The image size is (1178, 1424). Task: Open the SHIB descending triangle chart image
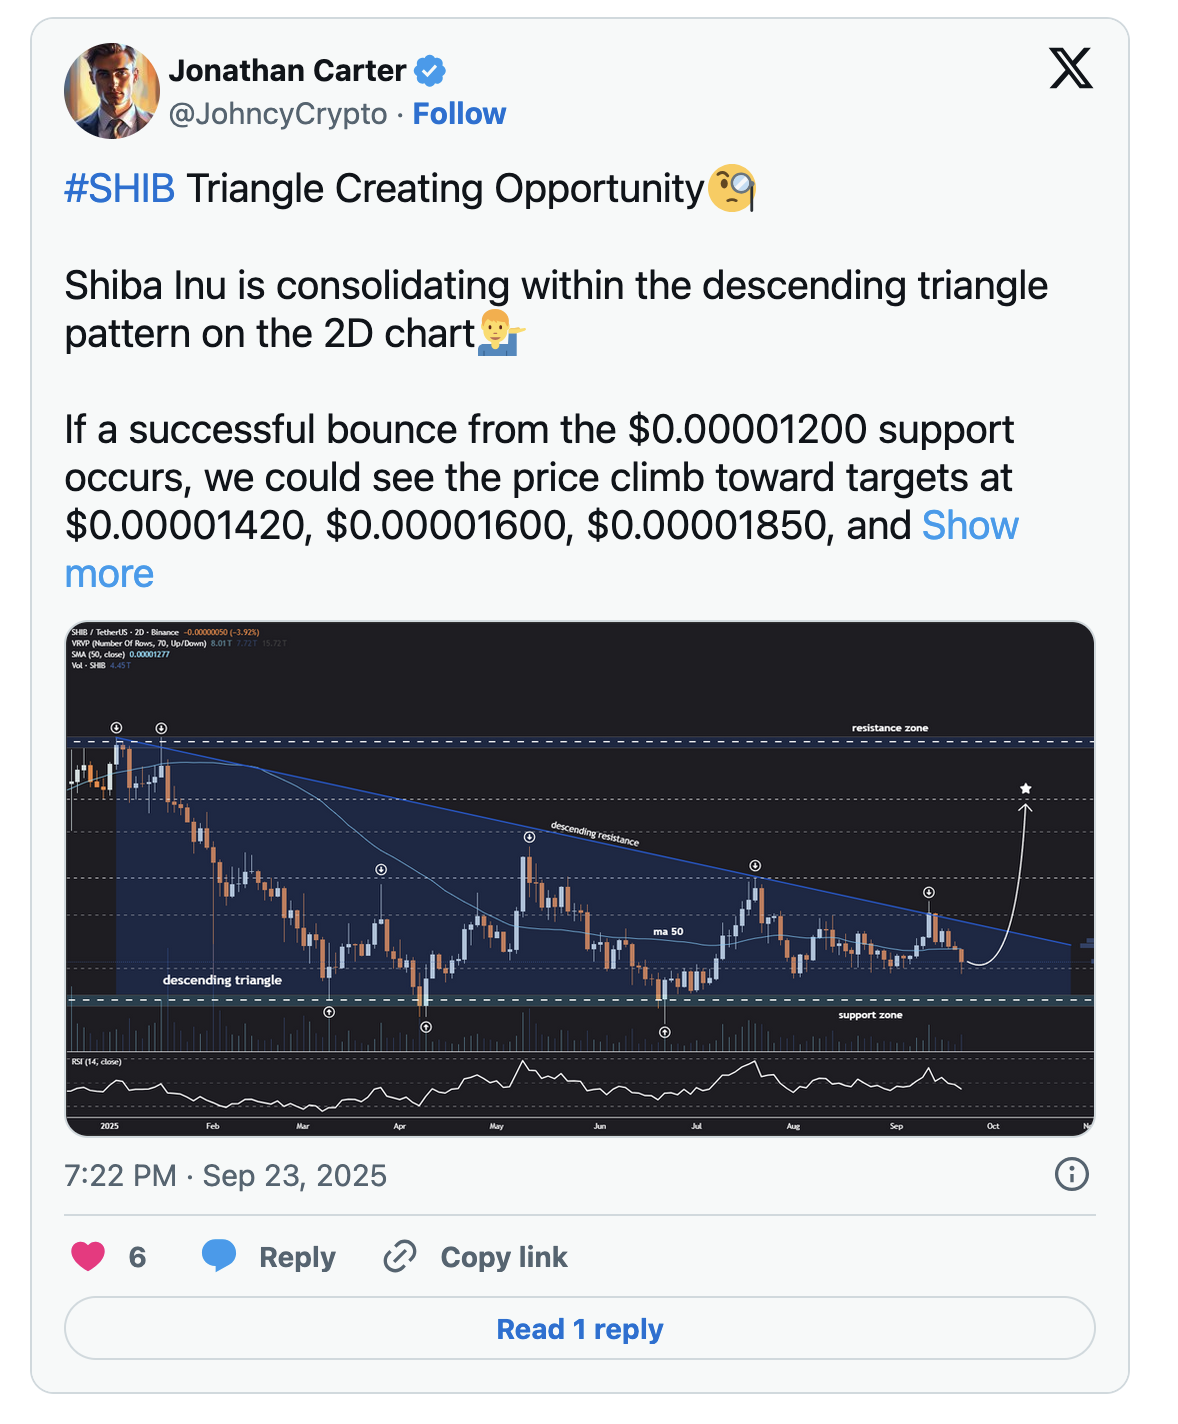tap(580, 878)
